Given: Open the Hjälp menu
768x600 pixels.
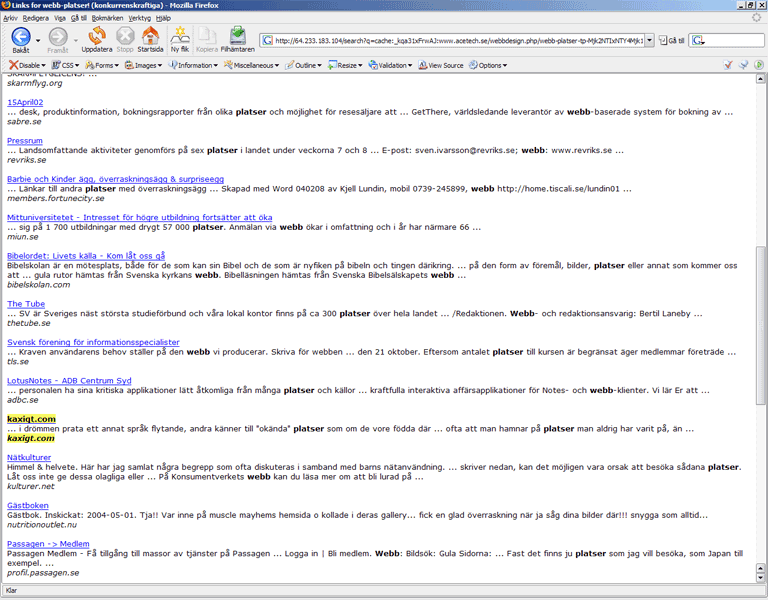Looking at the screenshot, I should [163, 18].
